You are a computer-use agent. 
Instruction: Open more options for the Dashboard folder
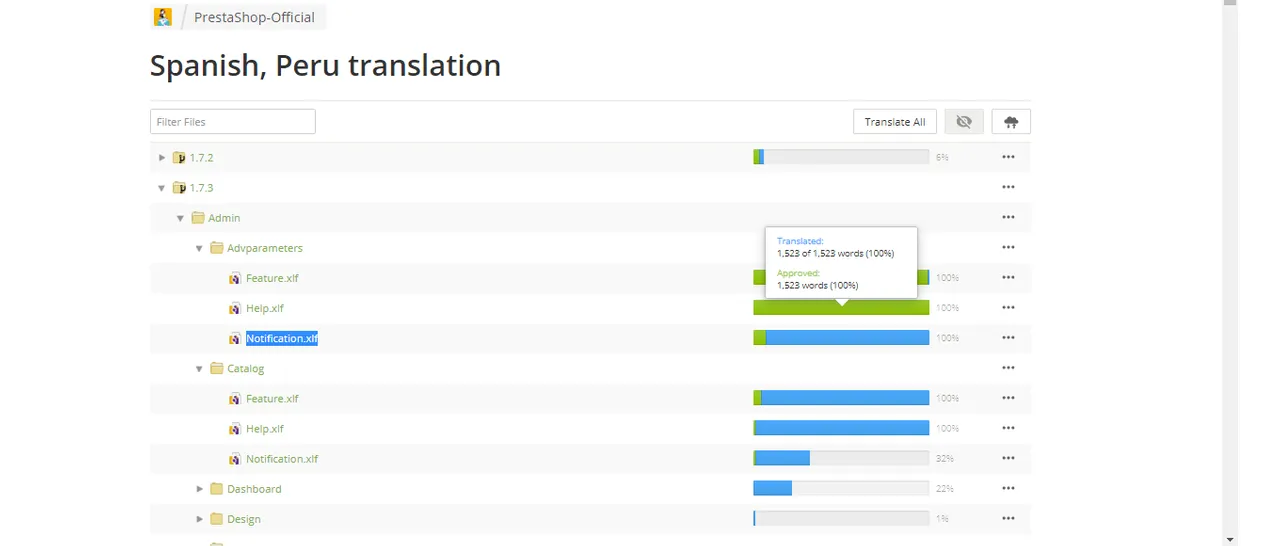[1008, 489]
